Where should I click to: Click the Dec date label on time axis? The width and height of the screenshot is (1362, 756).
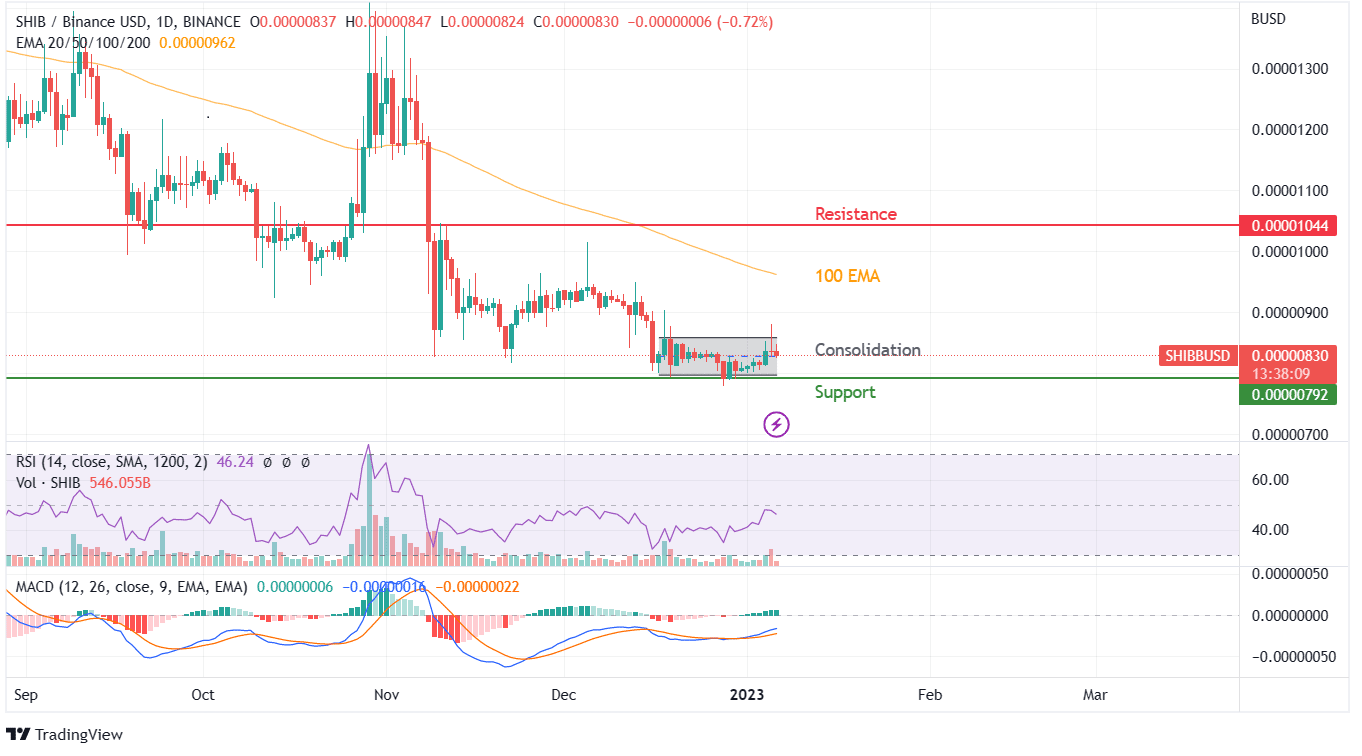(564, 694)
